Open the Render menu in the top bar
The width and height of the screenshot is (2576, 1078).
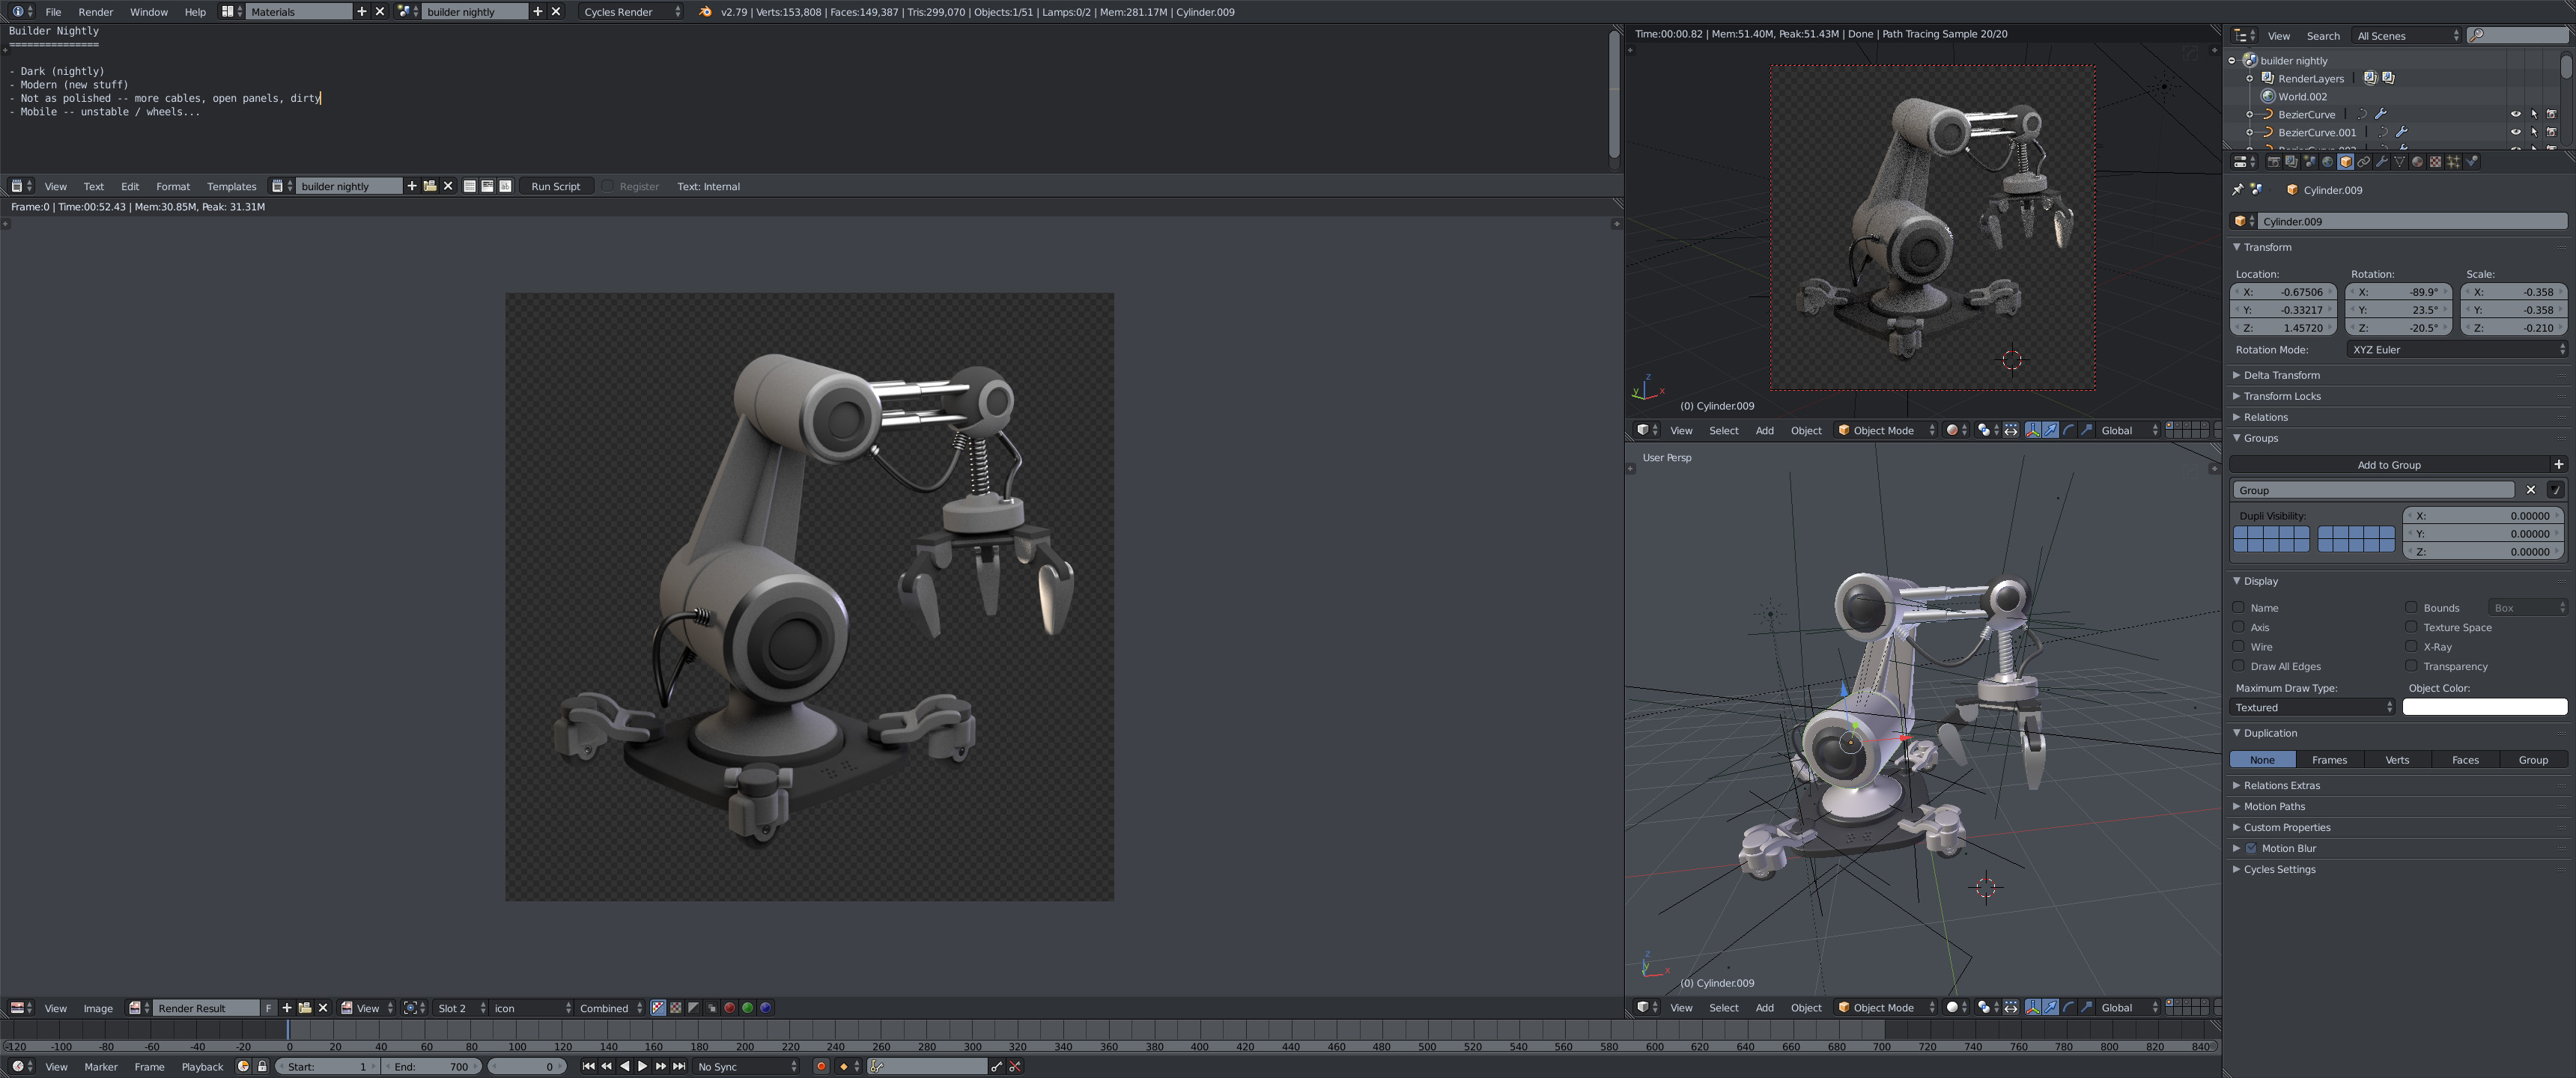[95, 12]
